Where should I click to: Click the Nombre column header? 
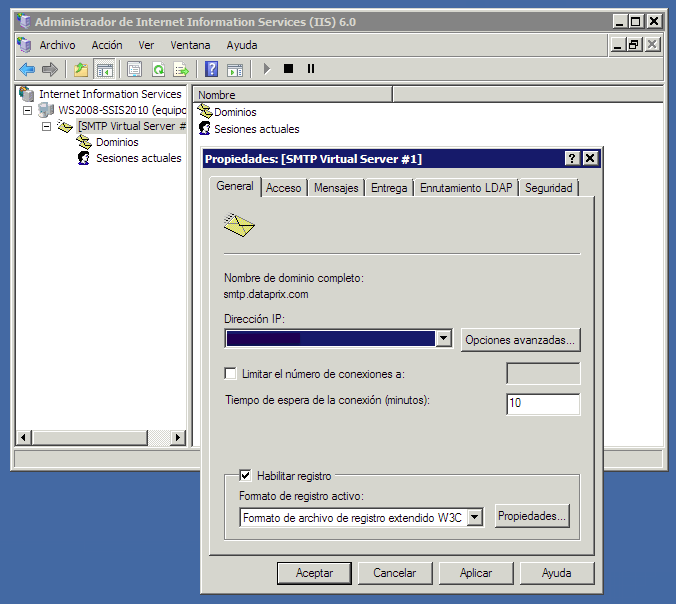(293, 94)
